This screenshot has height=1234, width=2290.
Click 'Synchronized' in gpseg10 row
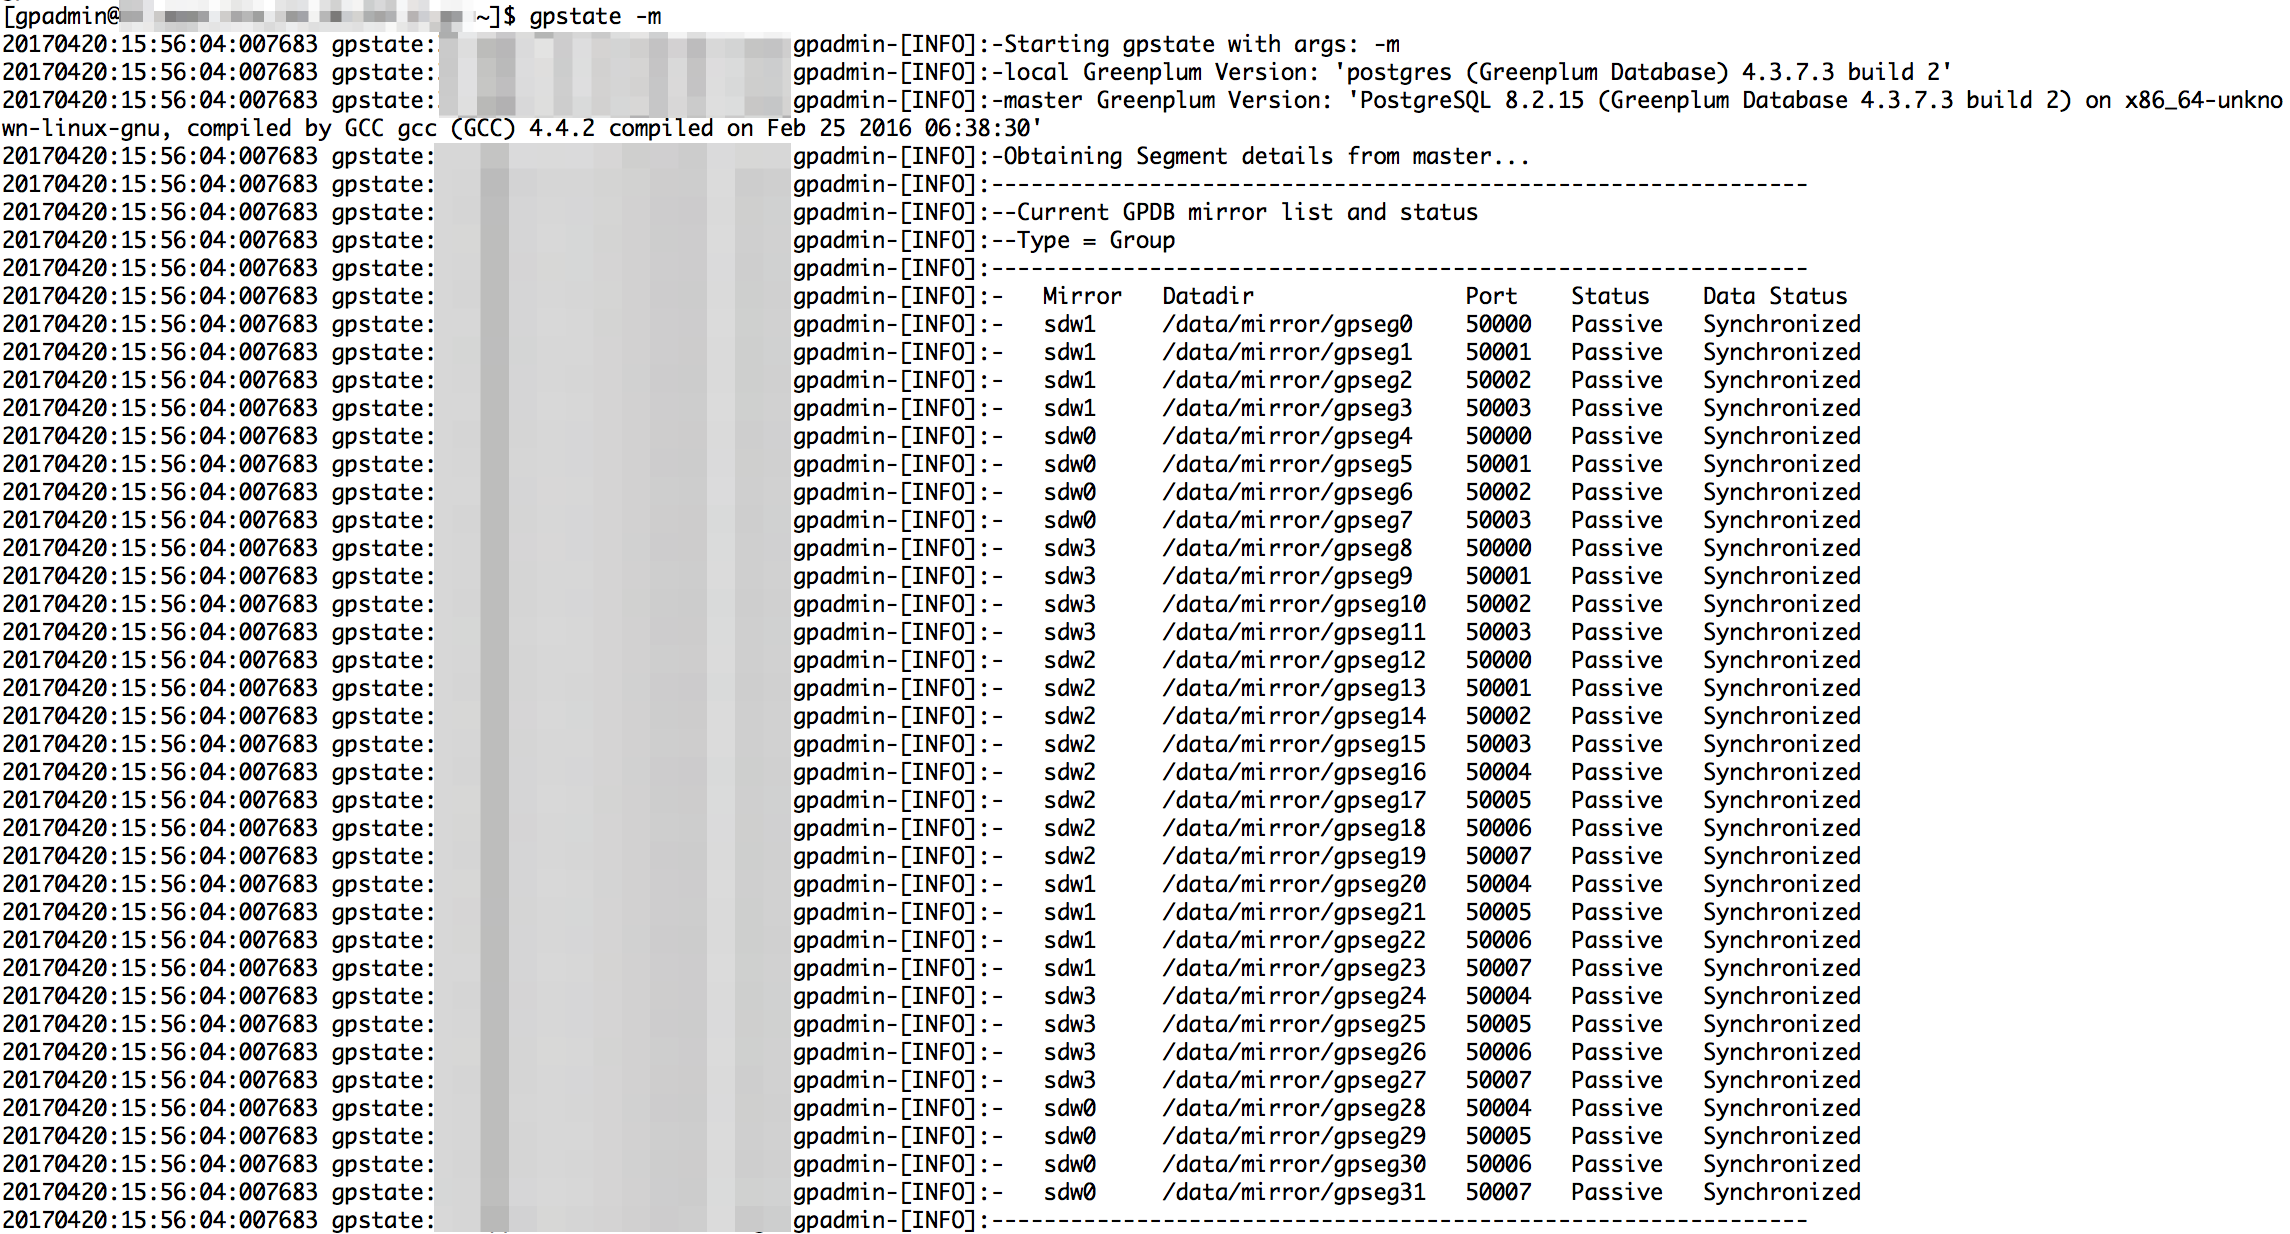click(x=1782, y=604)
